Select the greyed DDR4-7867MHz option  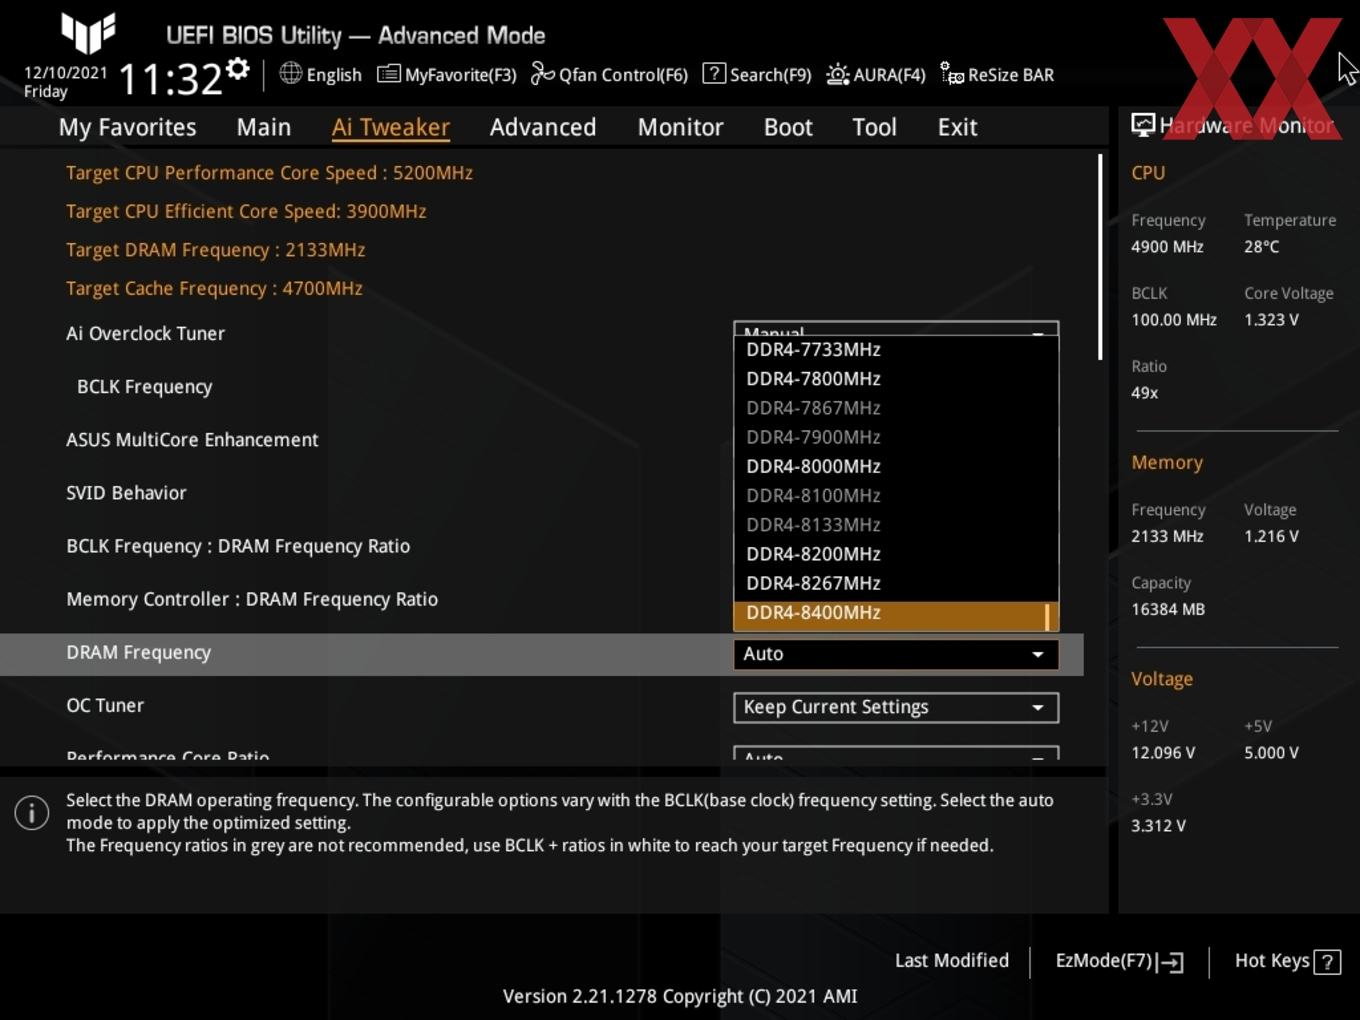tap(895, 408)
